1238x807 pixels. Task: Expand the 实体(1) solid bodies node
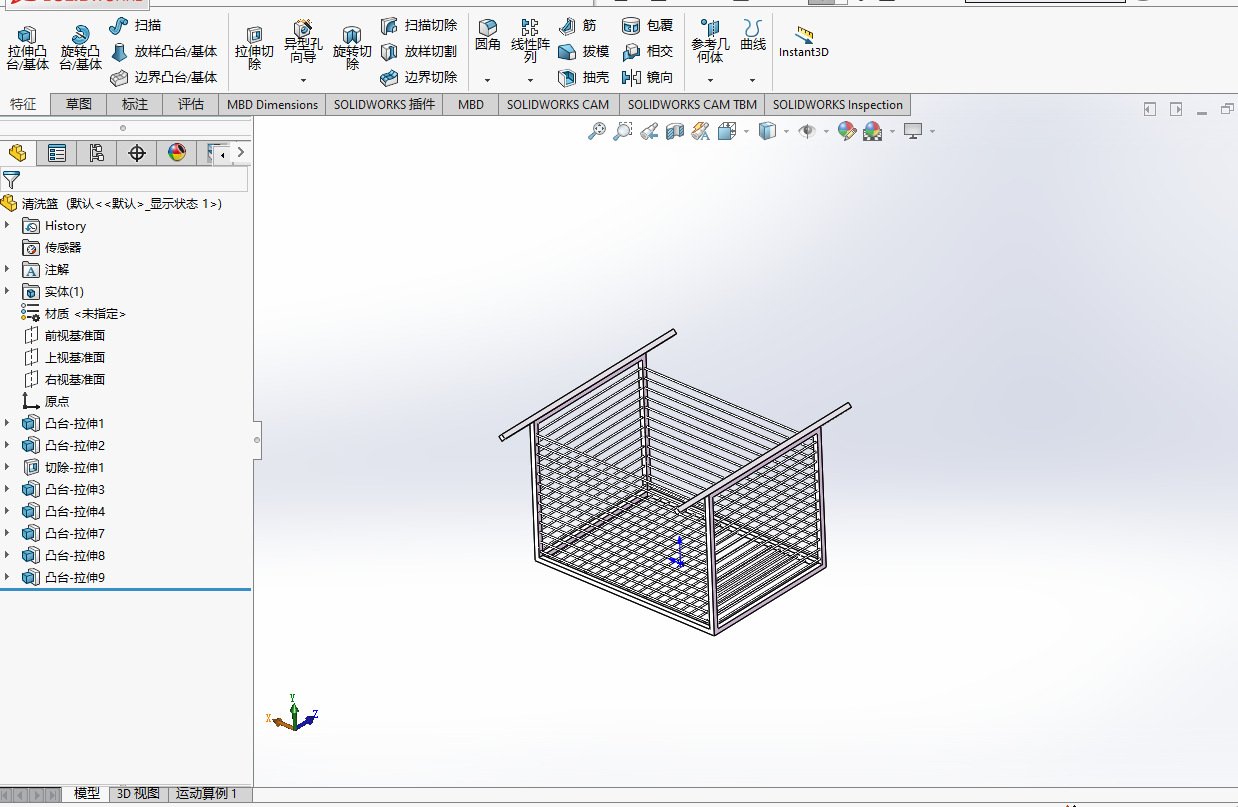click(x=7, y=292)
